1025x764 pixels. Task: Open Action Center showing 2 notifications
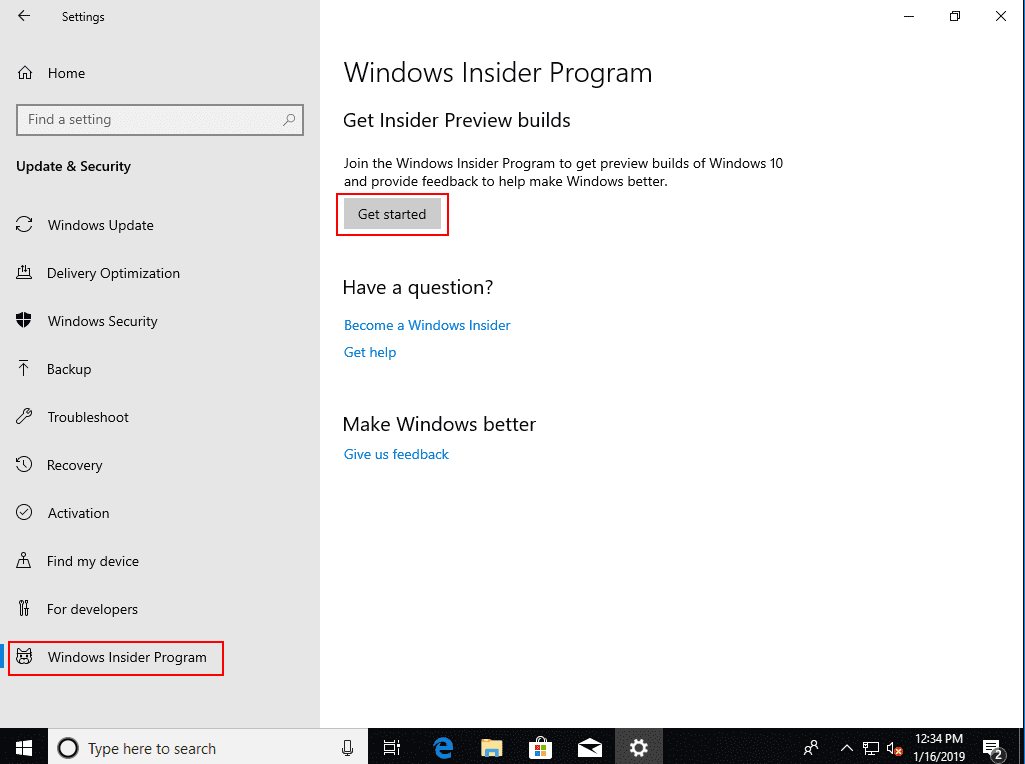(x=993, y=747)
